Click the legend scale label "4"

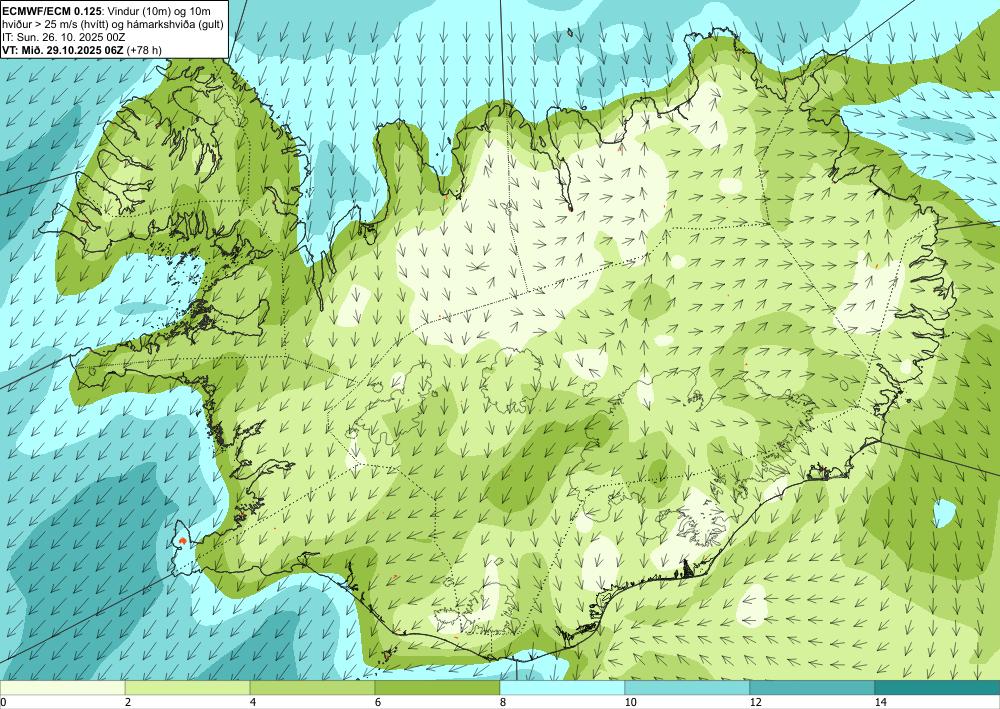point(253,702)
